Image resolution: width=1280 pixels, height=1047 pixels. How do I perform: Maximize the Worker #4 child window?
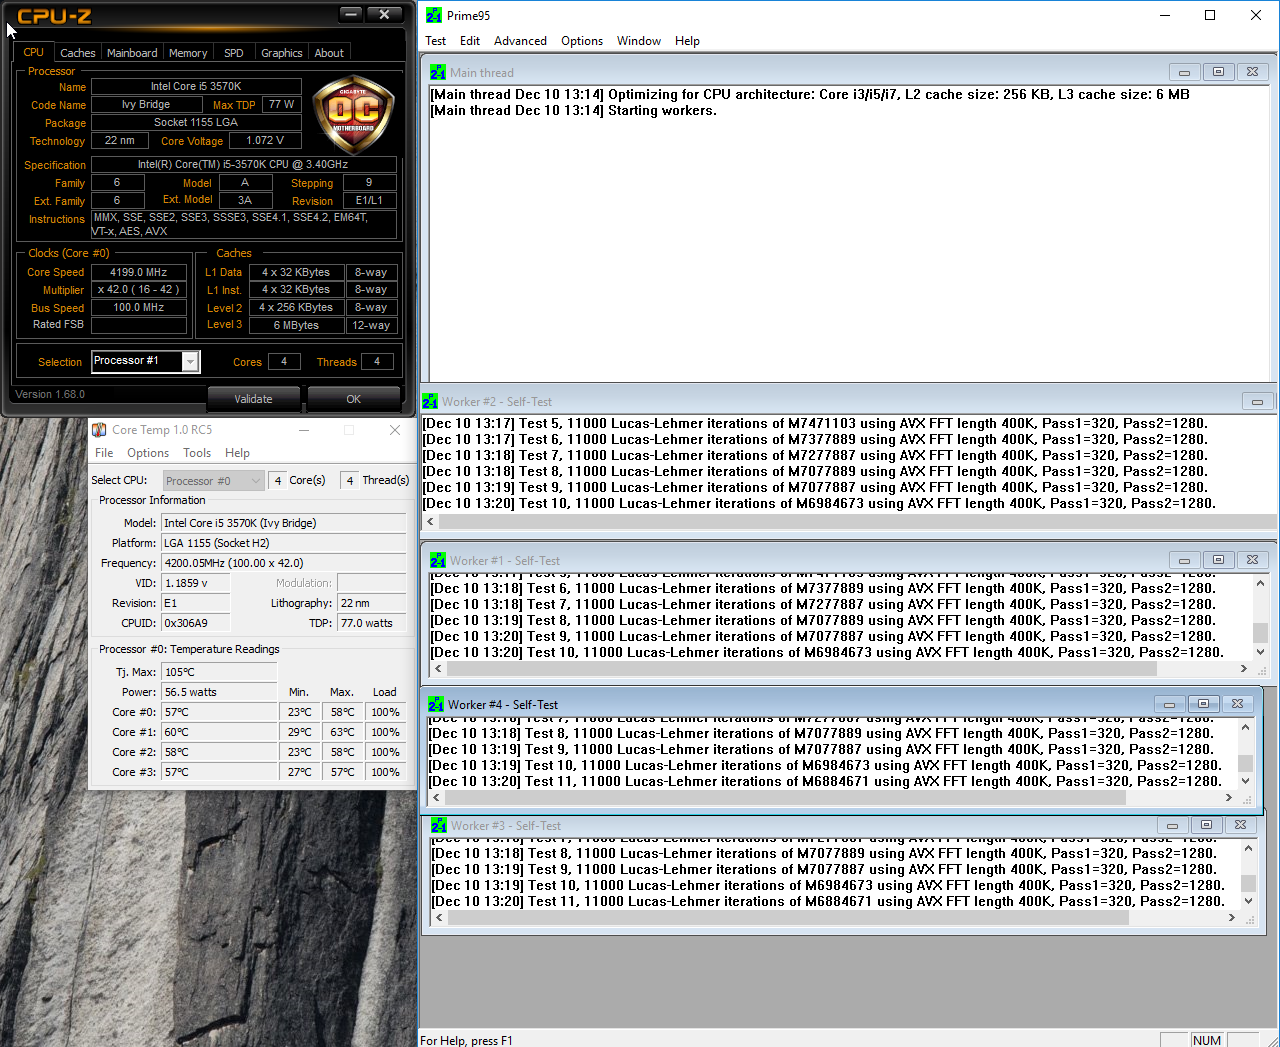pyautogui.click(x=1203, y=704)
